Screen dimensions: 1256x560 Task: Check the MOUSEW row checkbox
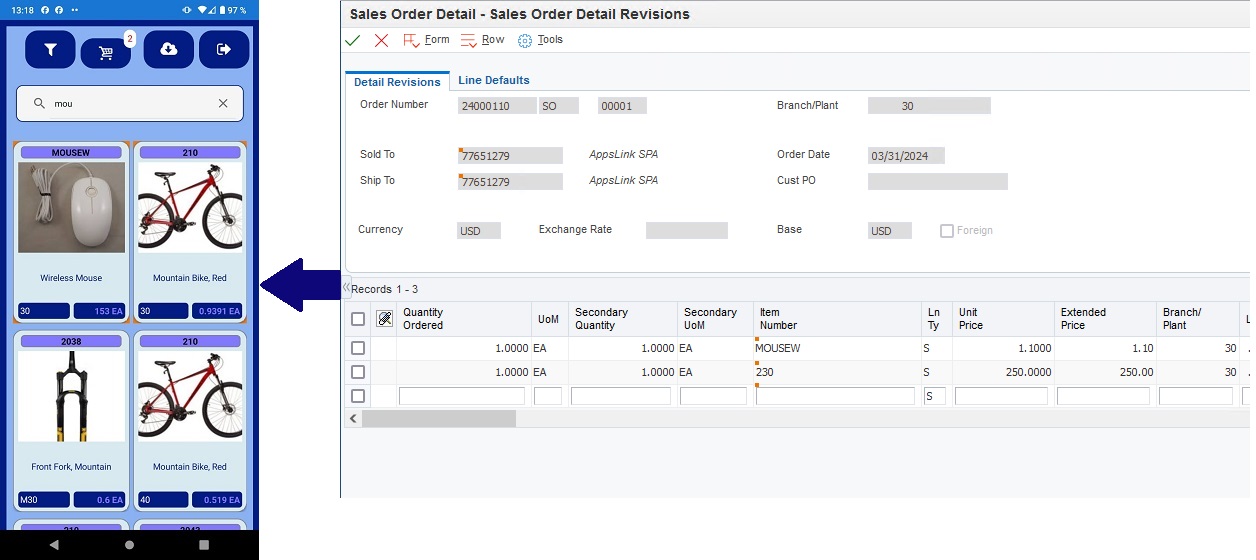(x=358, y=348)
